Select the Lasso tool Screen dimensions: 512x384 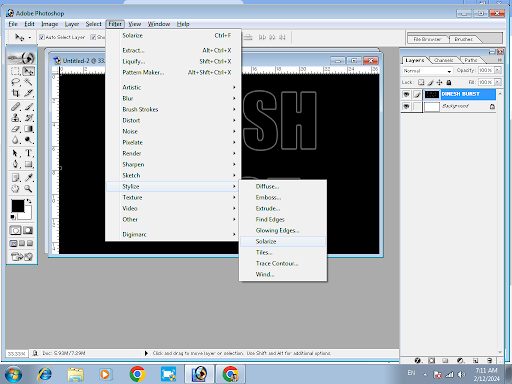(x=15, y=82)
